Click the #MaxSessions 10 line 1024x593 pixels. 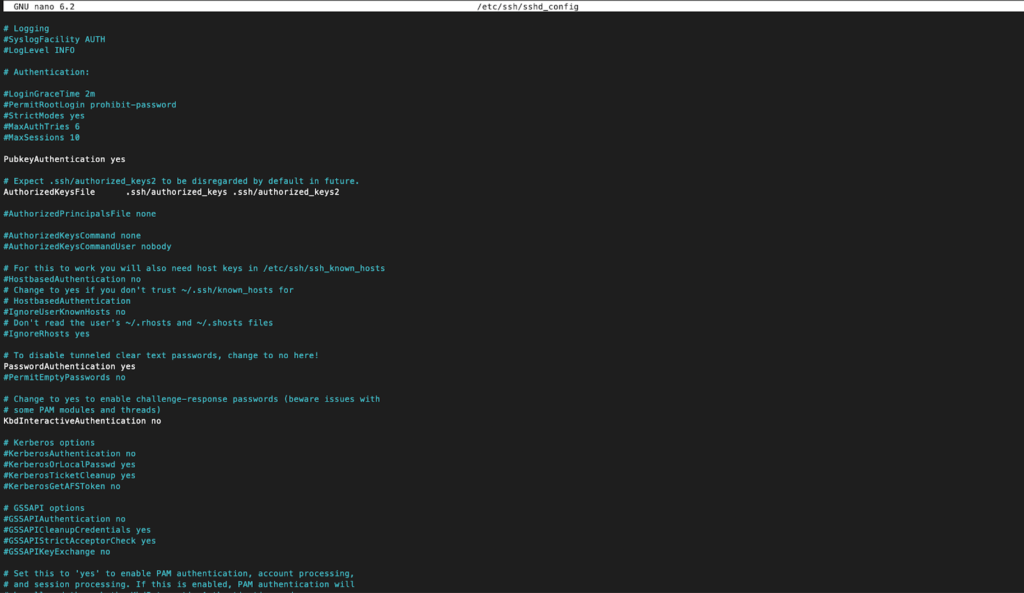42,137
